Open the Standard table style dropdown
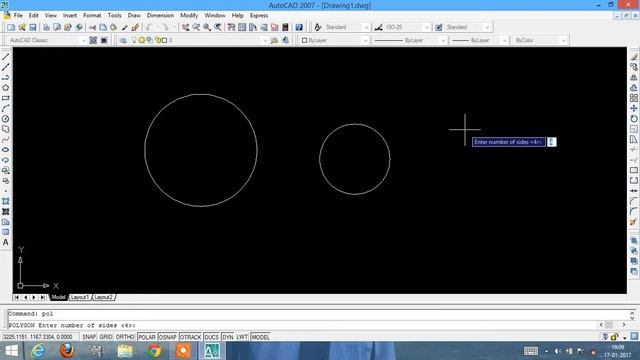Screen dimensions: 640x360 [487, 27]
